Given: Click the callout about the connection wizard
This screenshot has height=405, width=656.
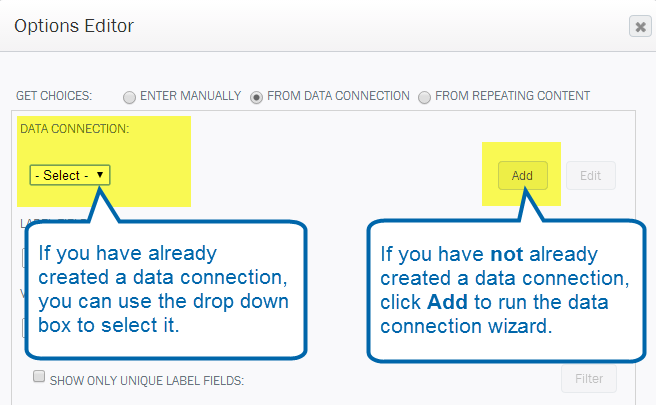Looking at the screenshot, I should point(506,290).
